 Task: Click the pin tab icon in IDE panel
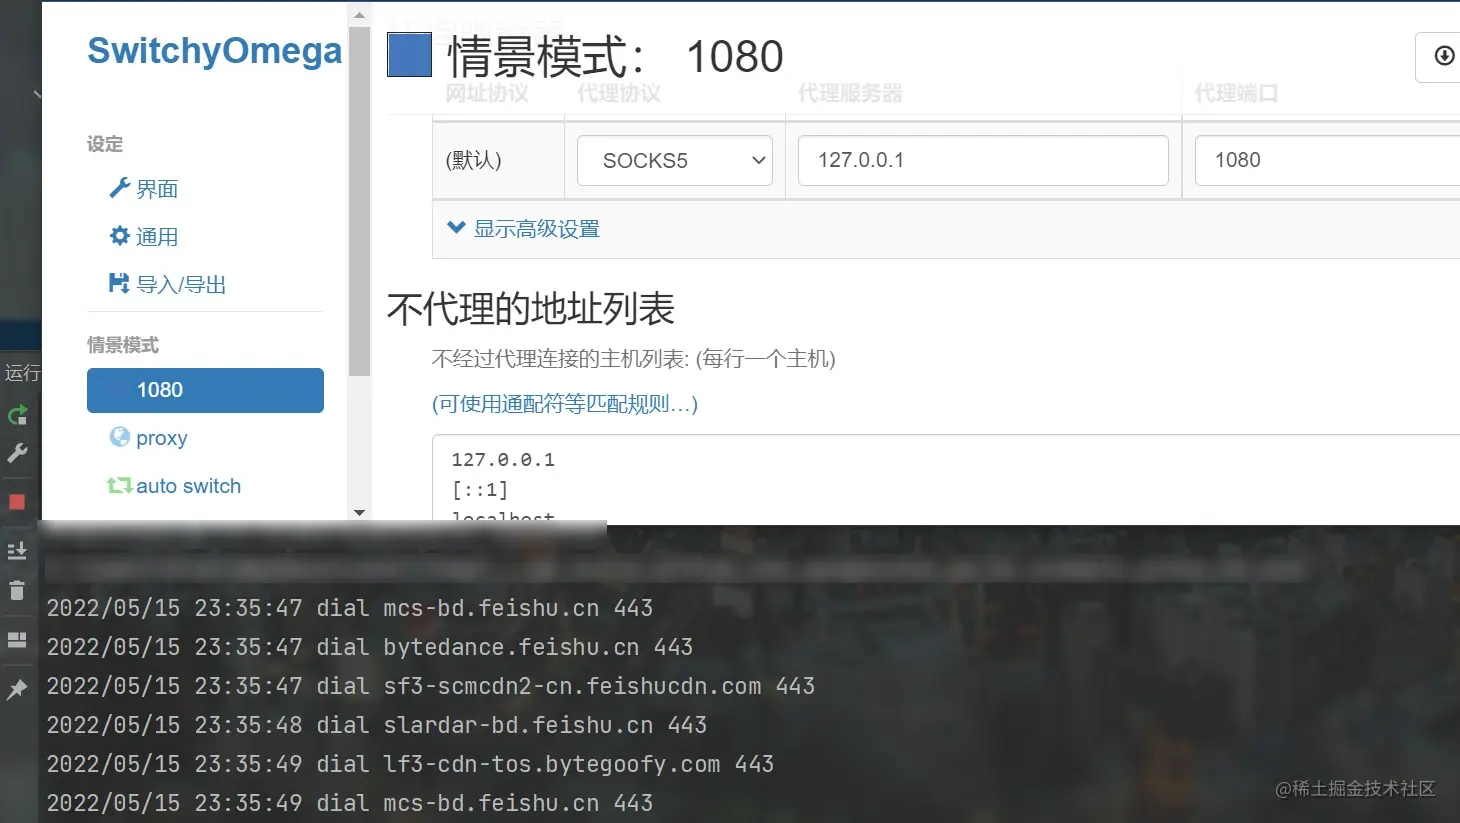[17, 689]
